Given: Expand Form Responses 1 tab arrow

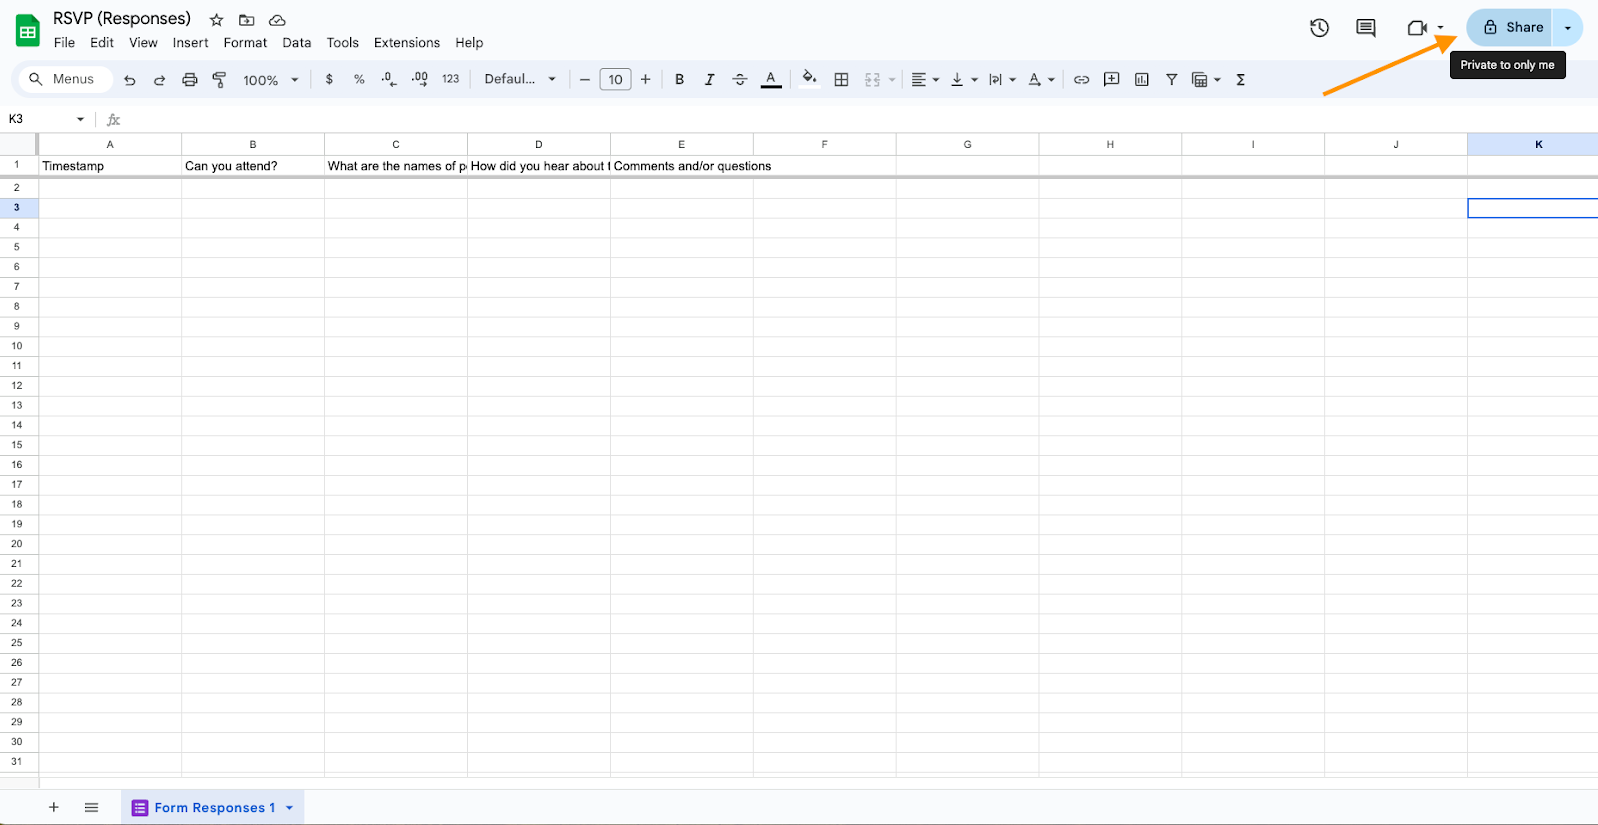Looking at the screenshot, I should point(290,808).
